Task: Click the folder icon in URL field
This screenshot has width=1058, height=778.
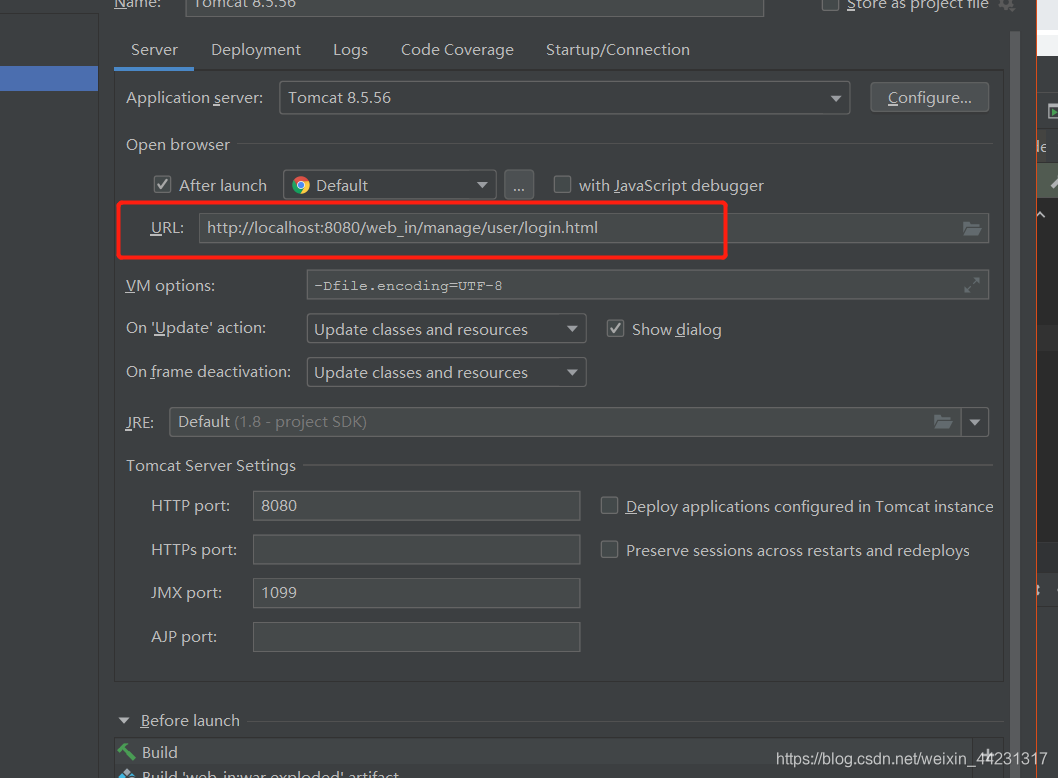Action: pyautogui.click(x=972, y=229)
